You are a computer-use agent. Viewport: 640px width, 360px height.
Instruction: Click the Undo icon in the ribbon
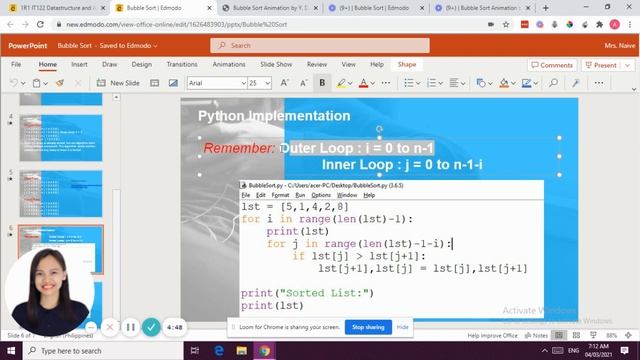click(14, 83)
